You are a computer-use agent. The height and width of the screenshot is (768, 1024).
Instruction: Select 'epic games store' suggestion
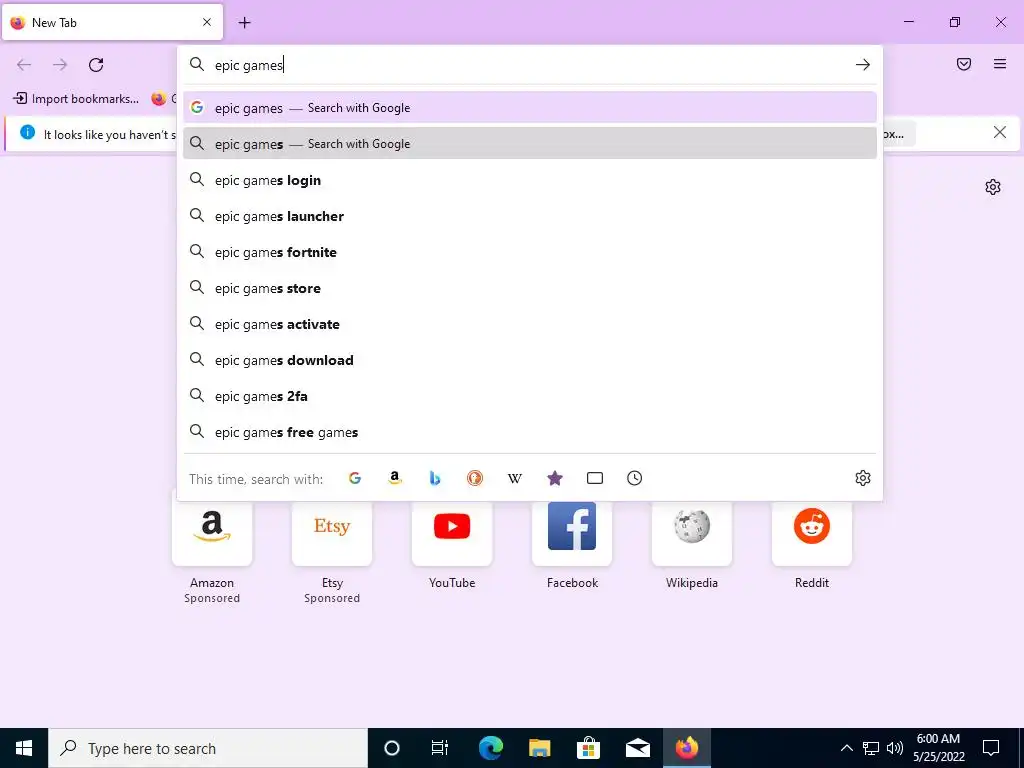point(530,288)
